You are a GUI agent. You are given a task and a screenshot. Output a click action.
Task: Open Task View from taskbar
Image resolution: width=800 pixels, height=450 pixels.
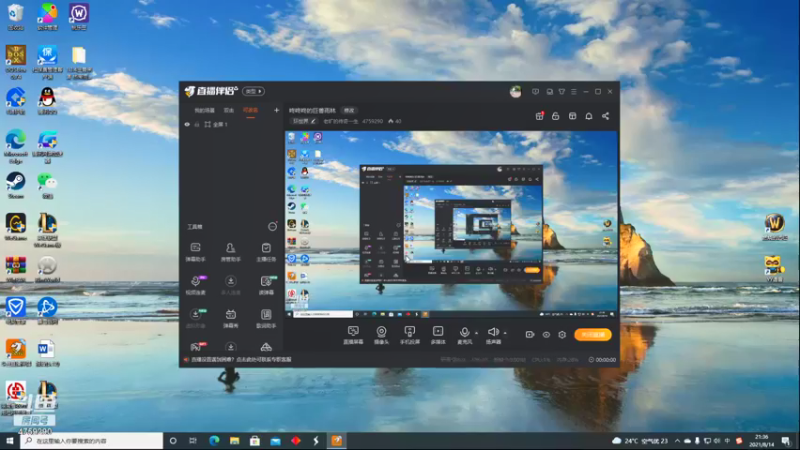tap(193, 441)
